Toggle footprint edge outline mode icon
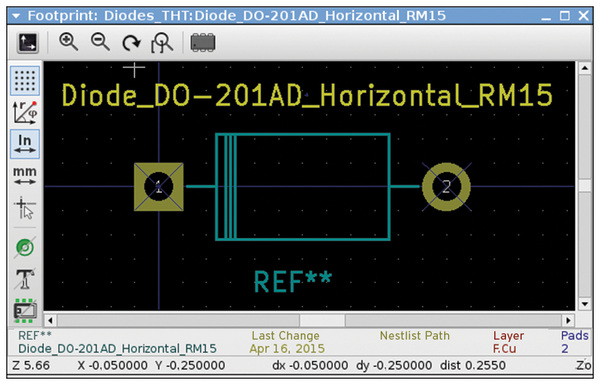Screen dimensions: 600x385 [x=25, y=310]
